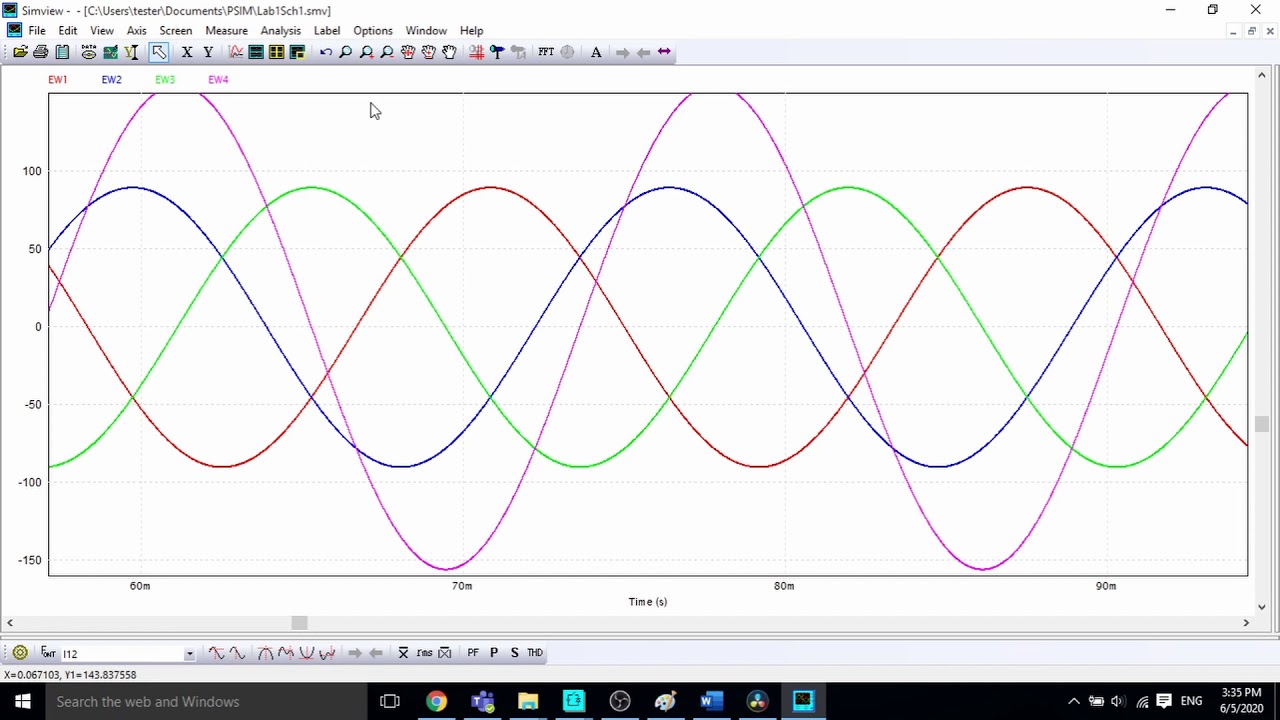Select the arrow pointer tool

(x=159, y=52)
